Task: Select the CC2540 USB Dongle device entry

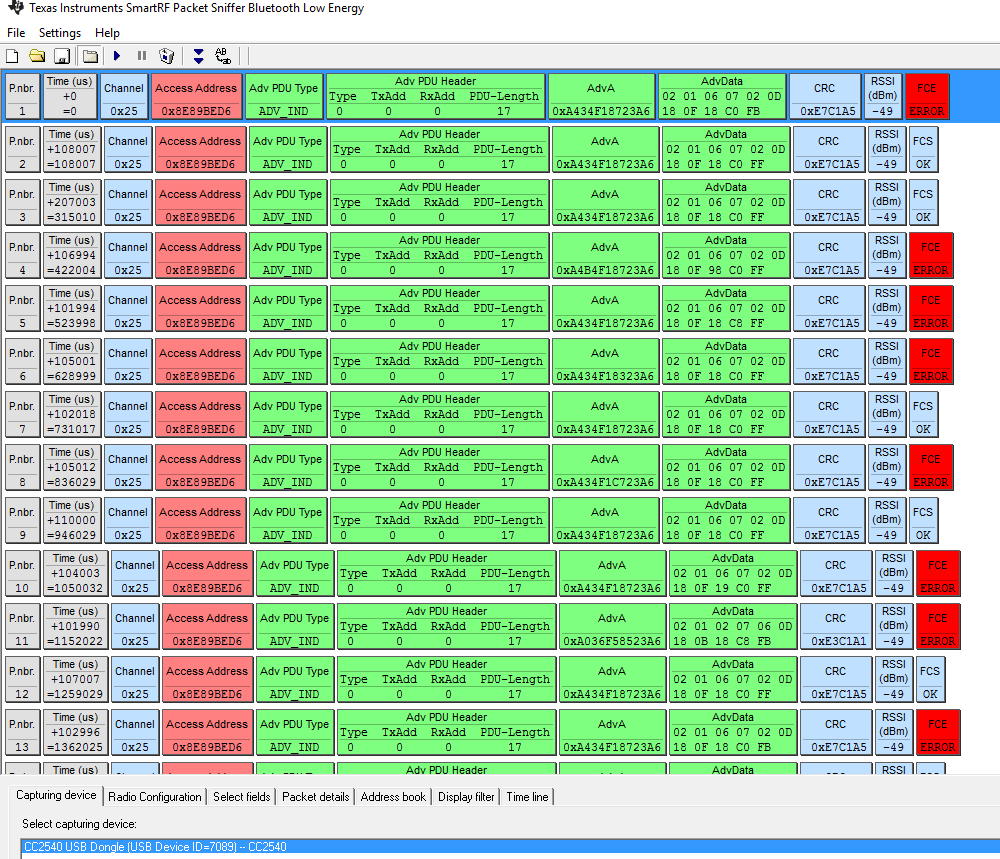Action: pyautogui.click(x=510, y=847)
